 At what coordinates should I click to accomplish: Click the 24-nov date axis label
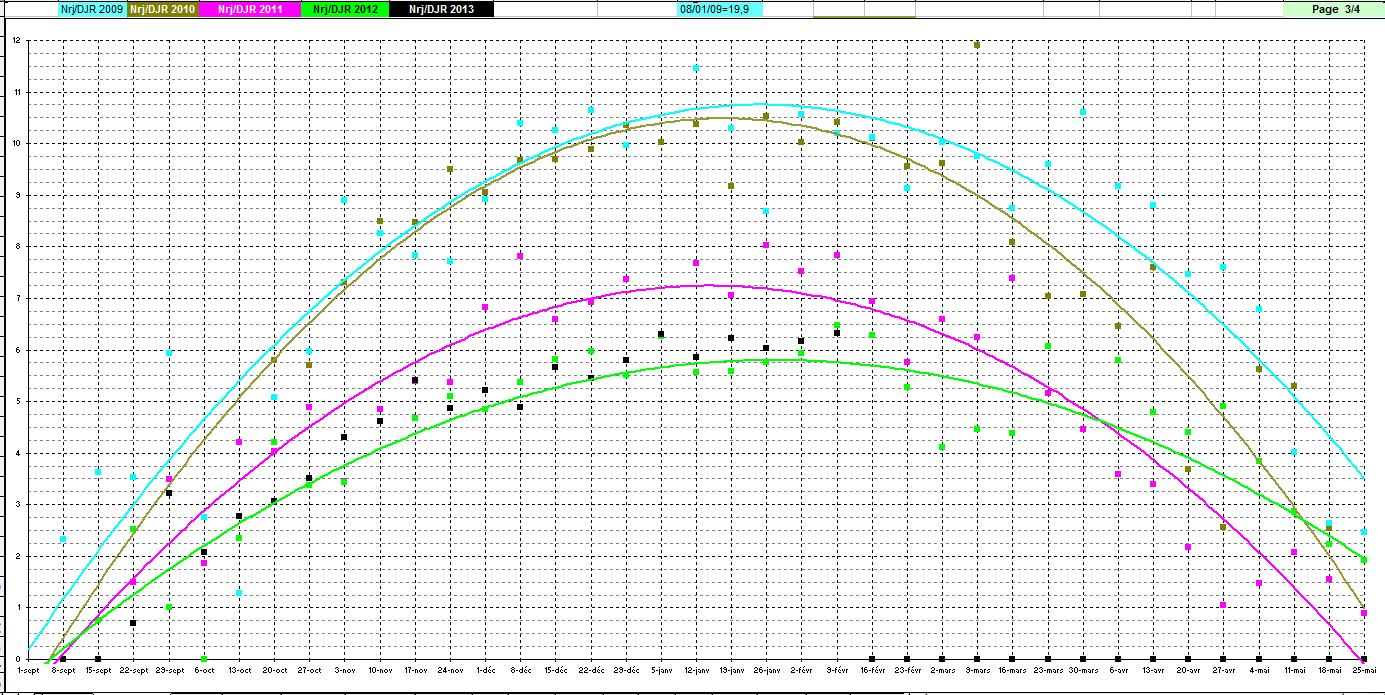point(450,669)
